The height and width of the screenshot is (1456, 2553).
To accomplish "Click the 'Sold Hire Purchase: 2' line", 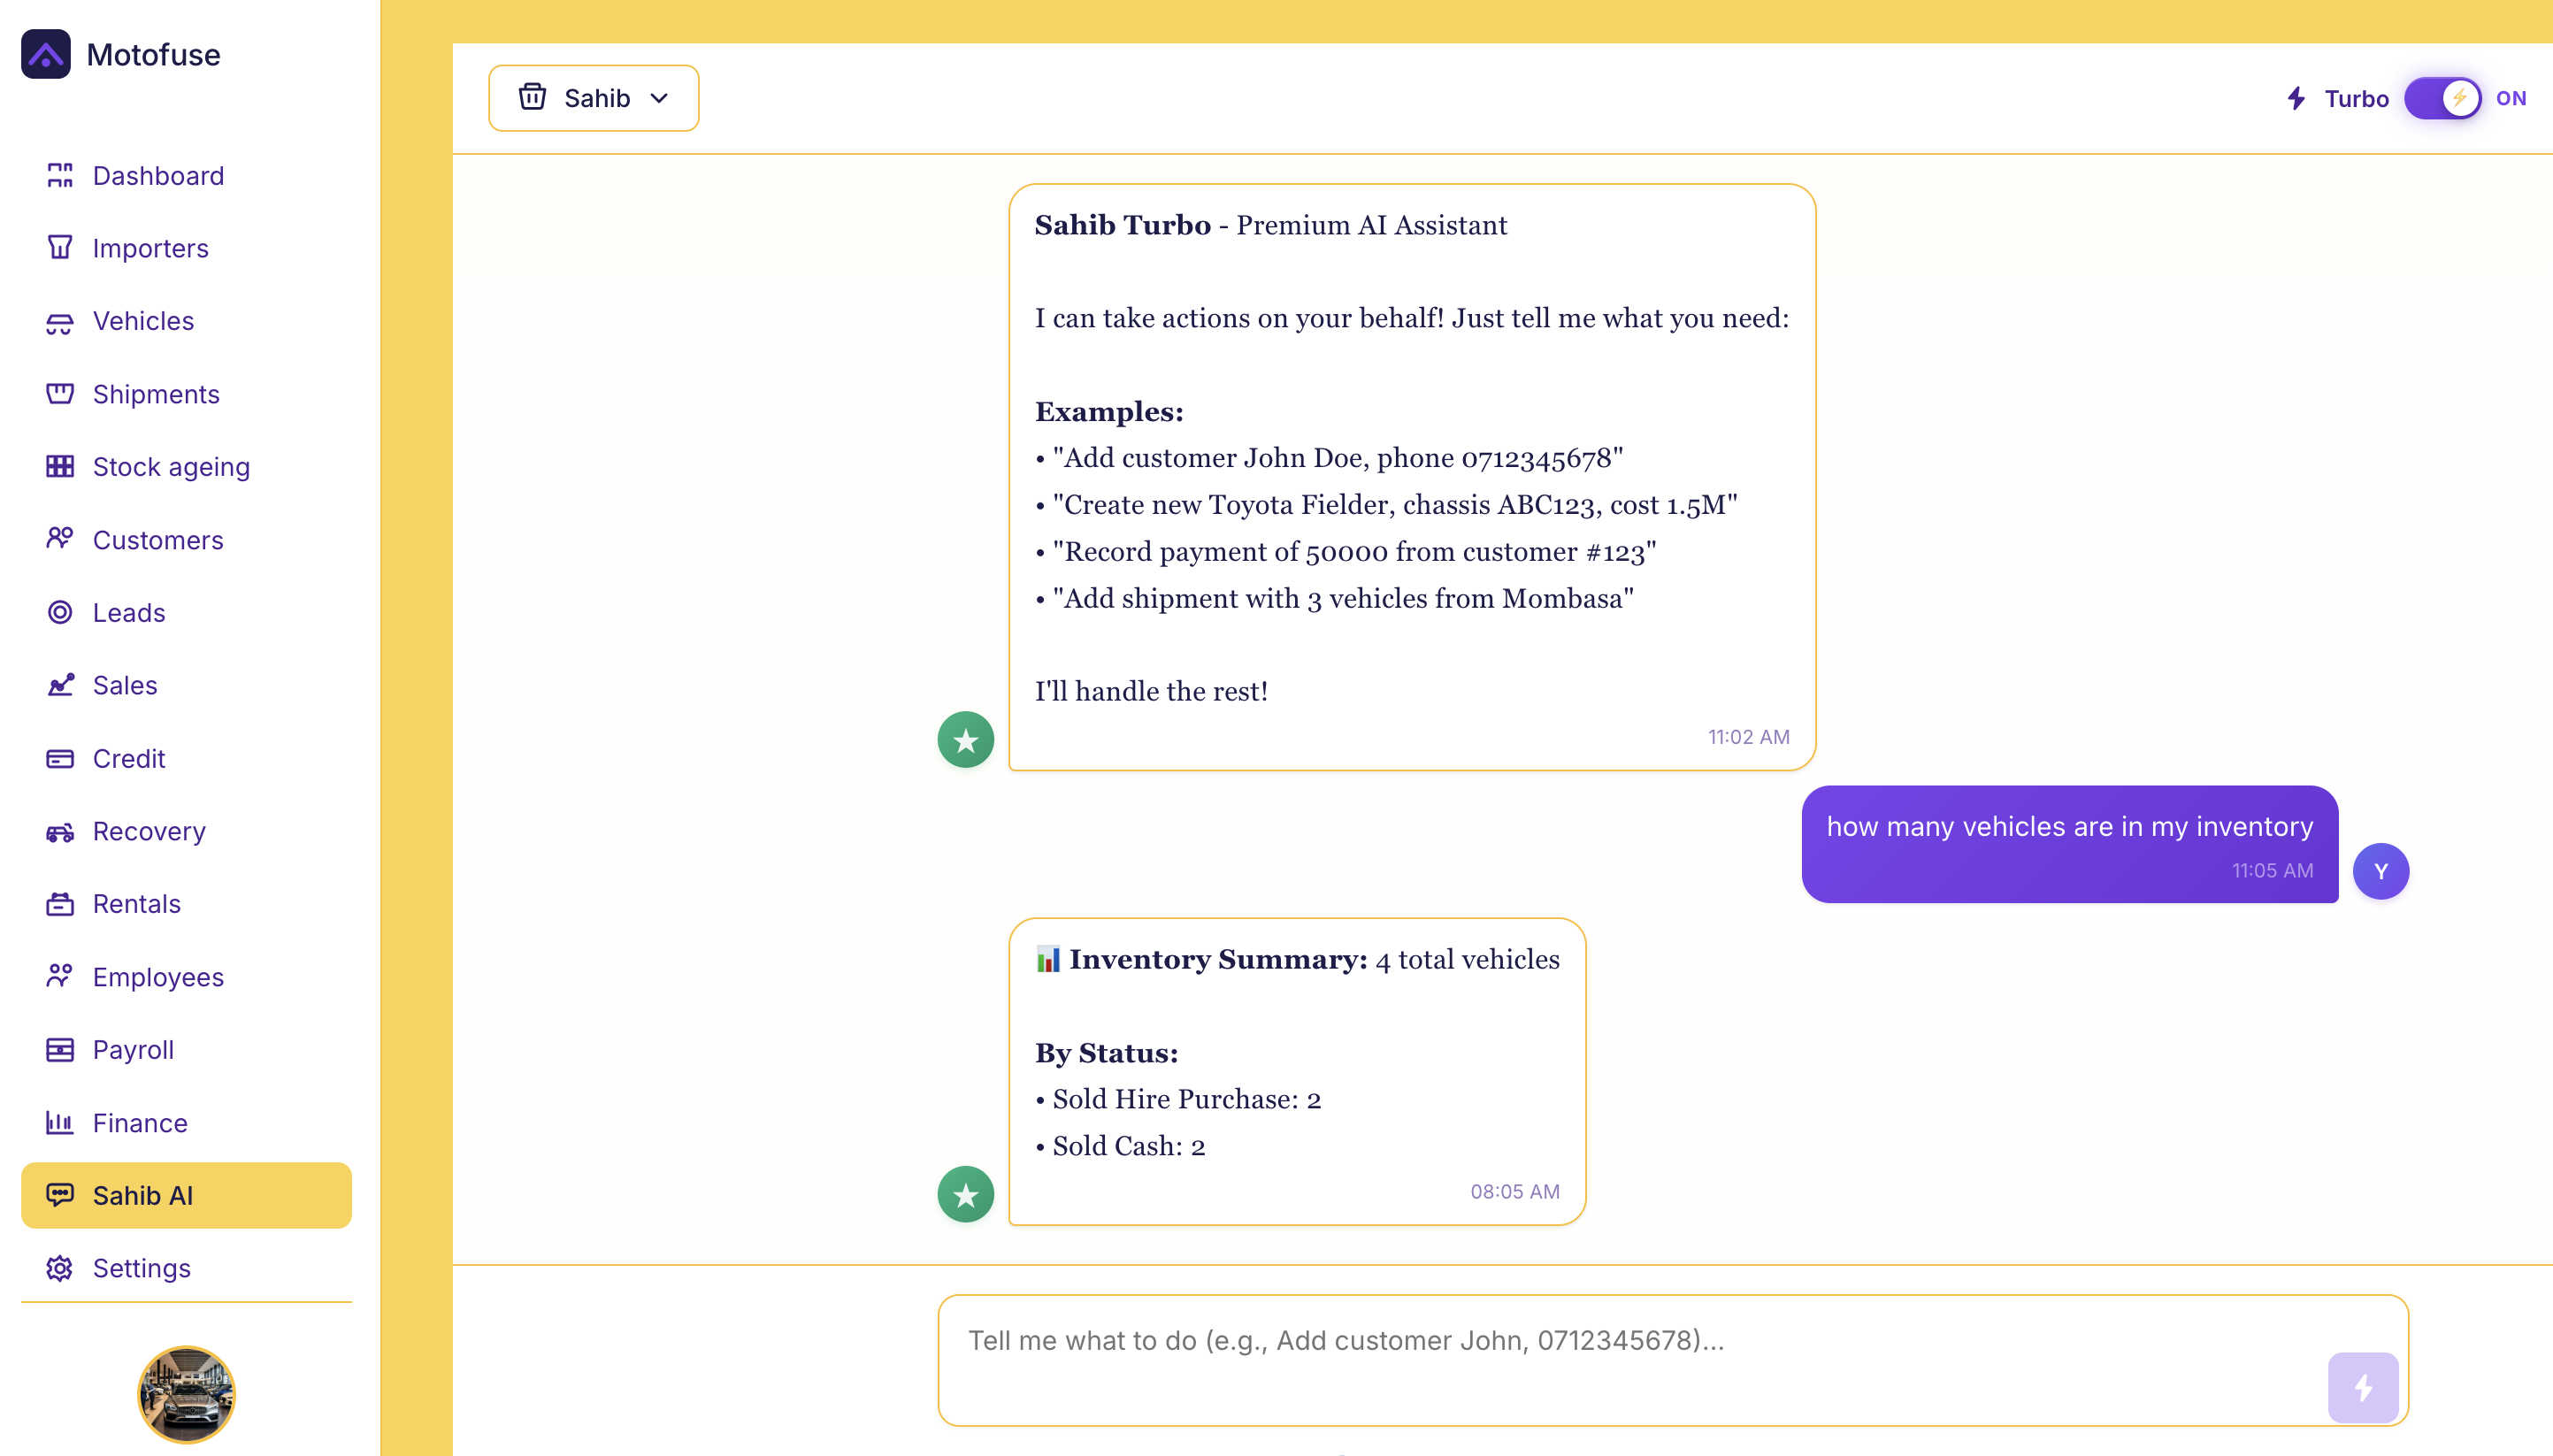I will (1178, 1099).
